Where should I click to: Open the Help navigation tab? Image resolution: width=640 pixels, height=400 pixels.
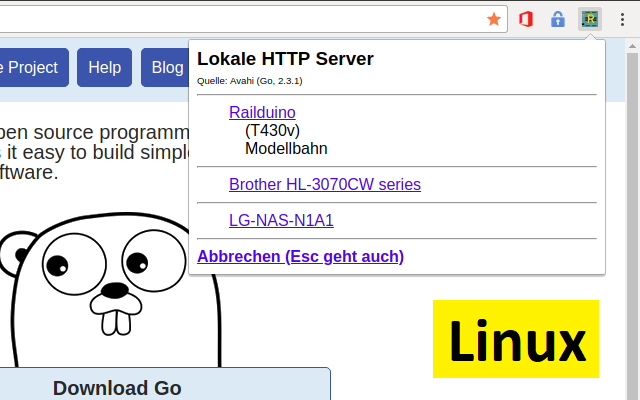104,67
